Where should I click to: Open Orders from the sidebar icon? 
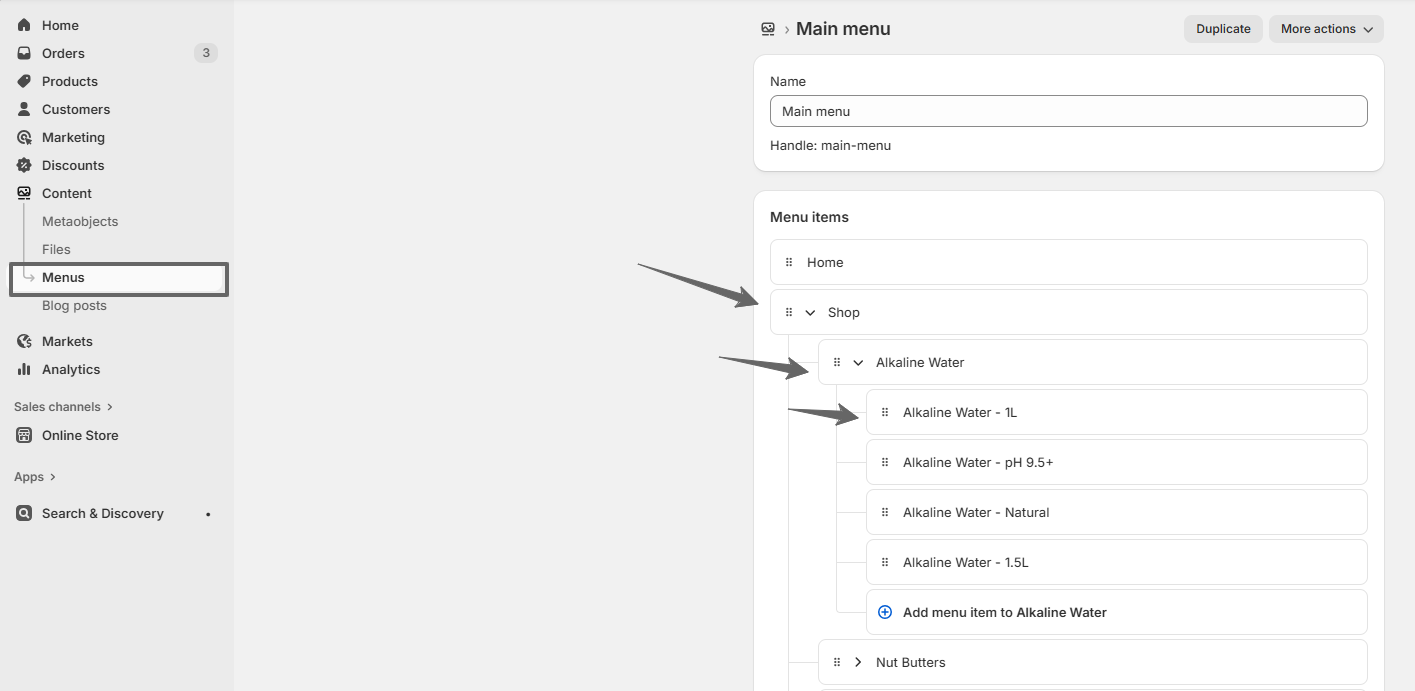tap(23, 52)
